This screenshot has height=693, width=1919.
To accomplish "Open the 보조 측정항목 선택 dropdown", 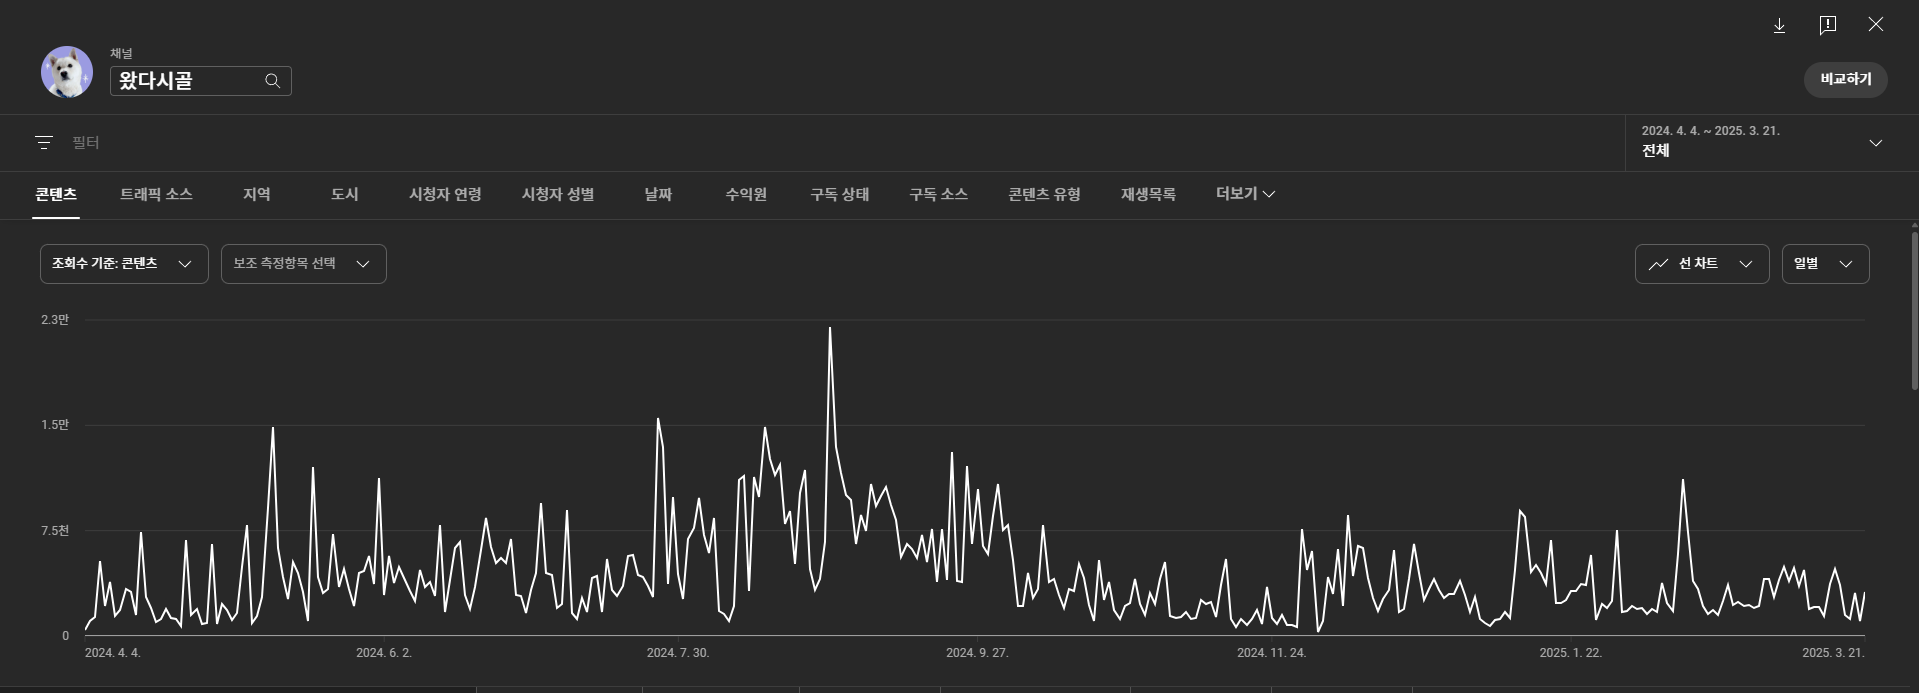I will [x=303, y=264].
